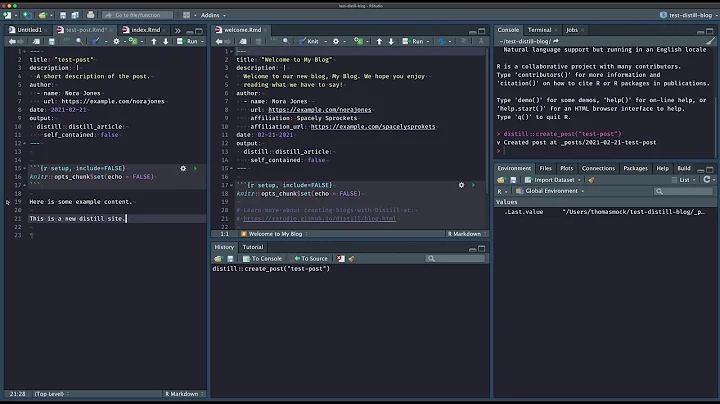Expand the Knit options dropdown arrow

(326, 41)
